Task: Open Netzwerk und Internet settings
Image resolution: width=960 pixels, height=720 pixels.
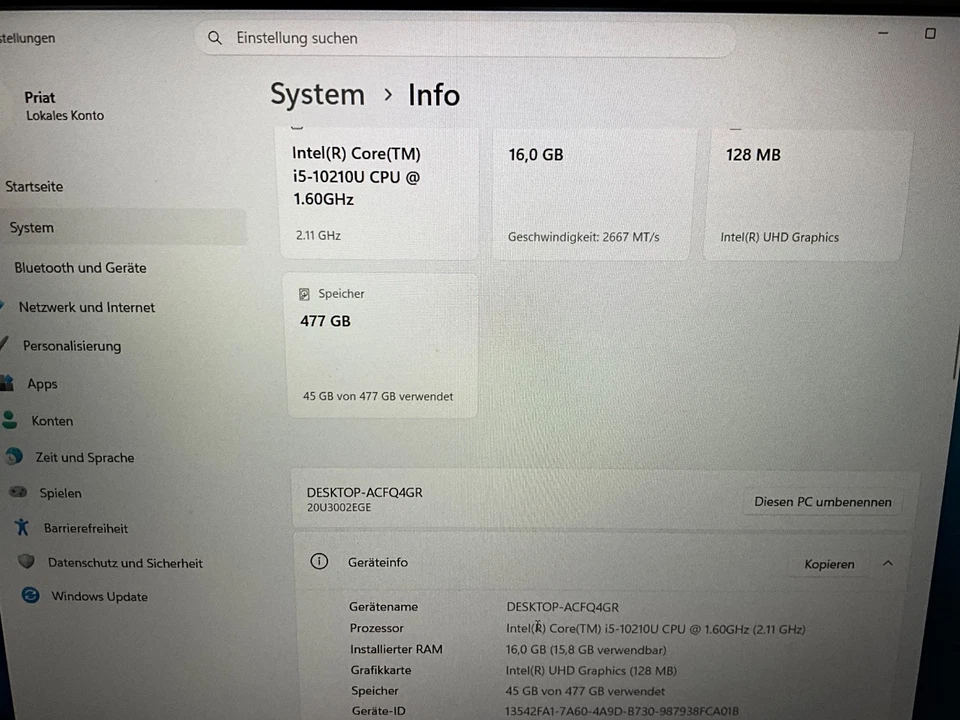Action: click(x=86, y=307)
